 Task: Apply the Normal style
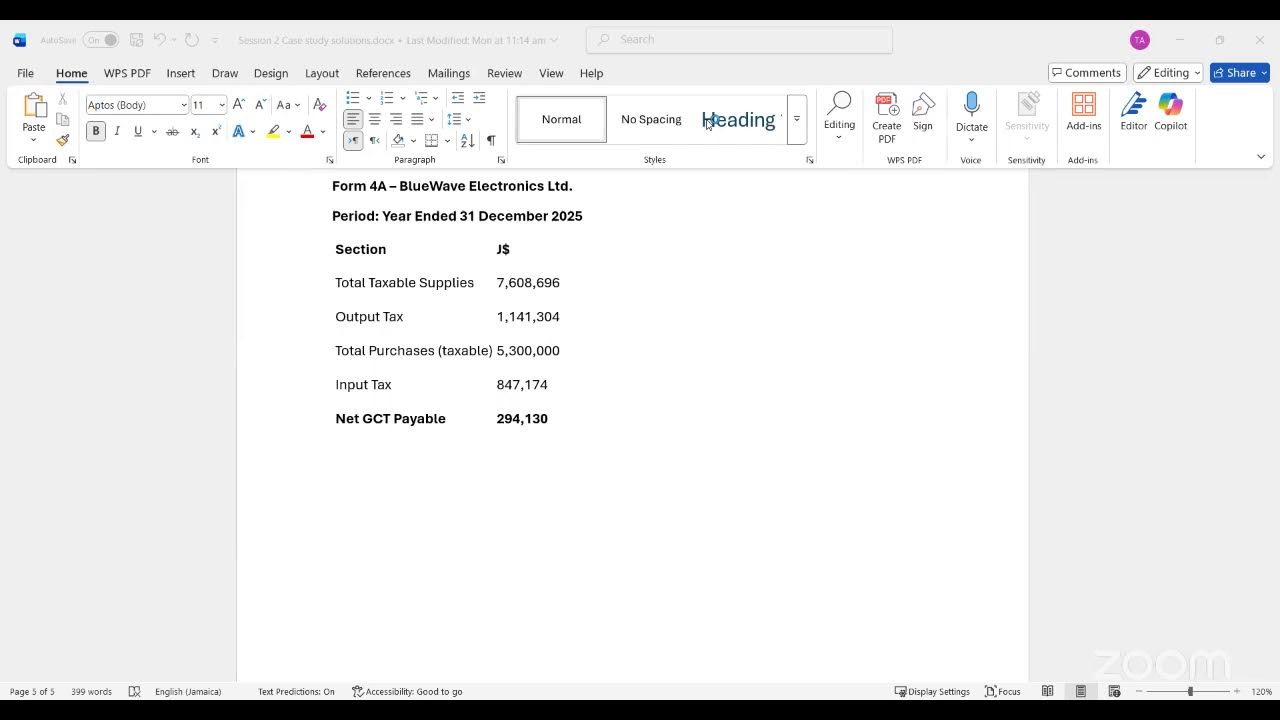pos(561,119)
